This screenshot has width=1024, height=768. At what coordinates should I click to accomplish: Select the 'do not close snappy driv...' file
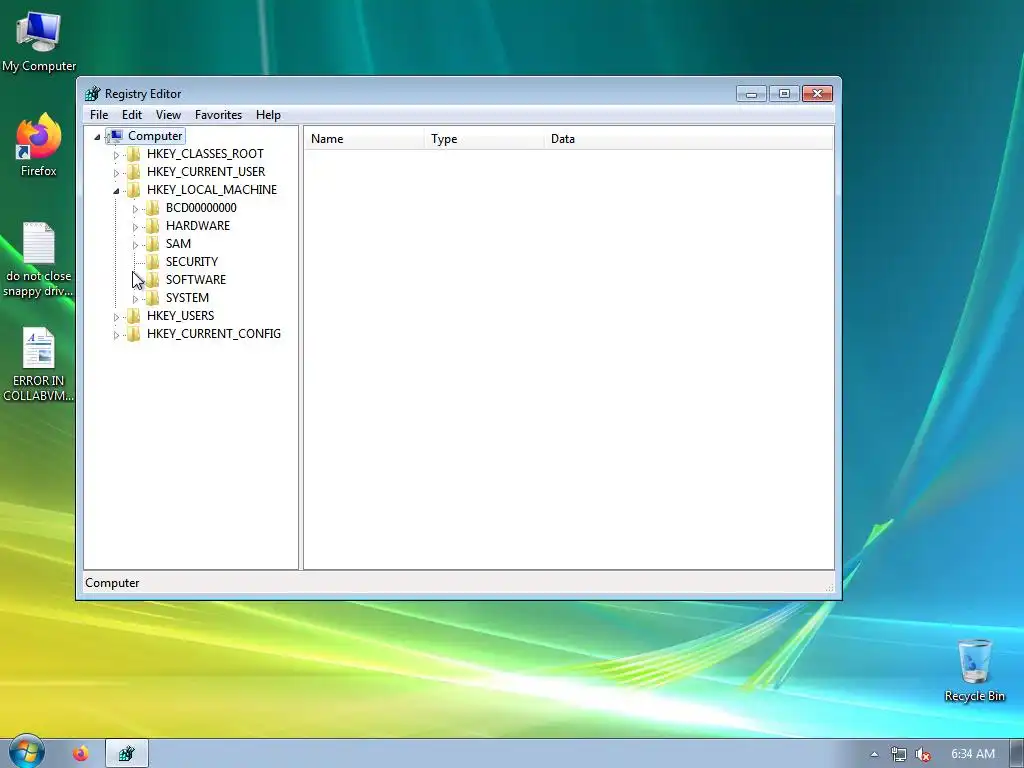click(x=39, y=259)
